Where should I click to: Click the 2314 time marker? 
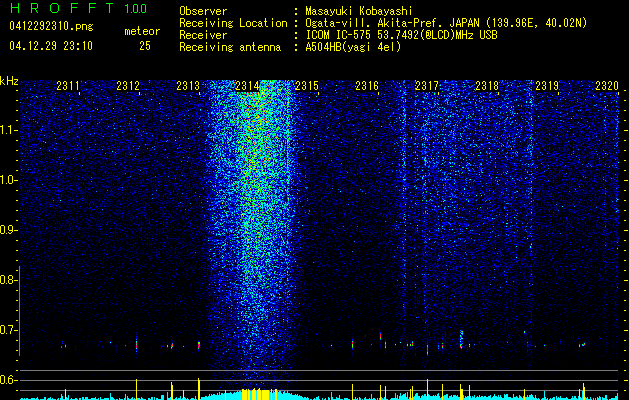[248, 85]
